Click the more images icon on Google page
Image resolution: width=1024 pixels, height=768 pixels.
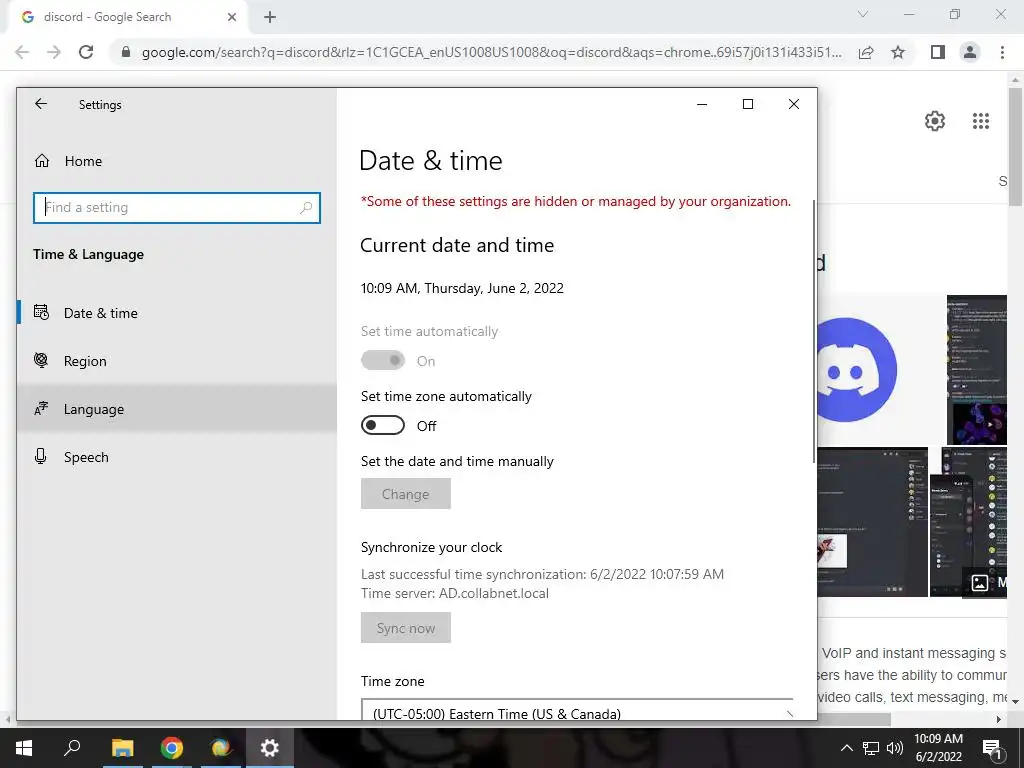click(x=980, y=583)
